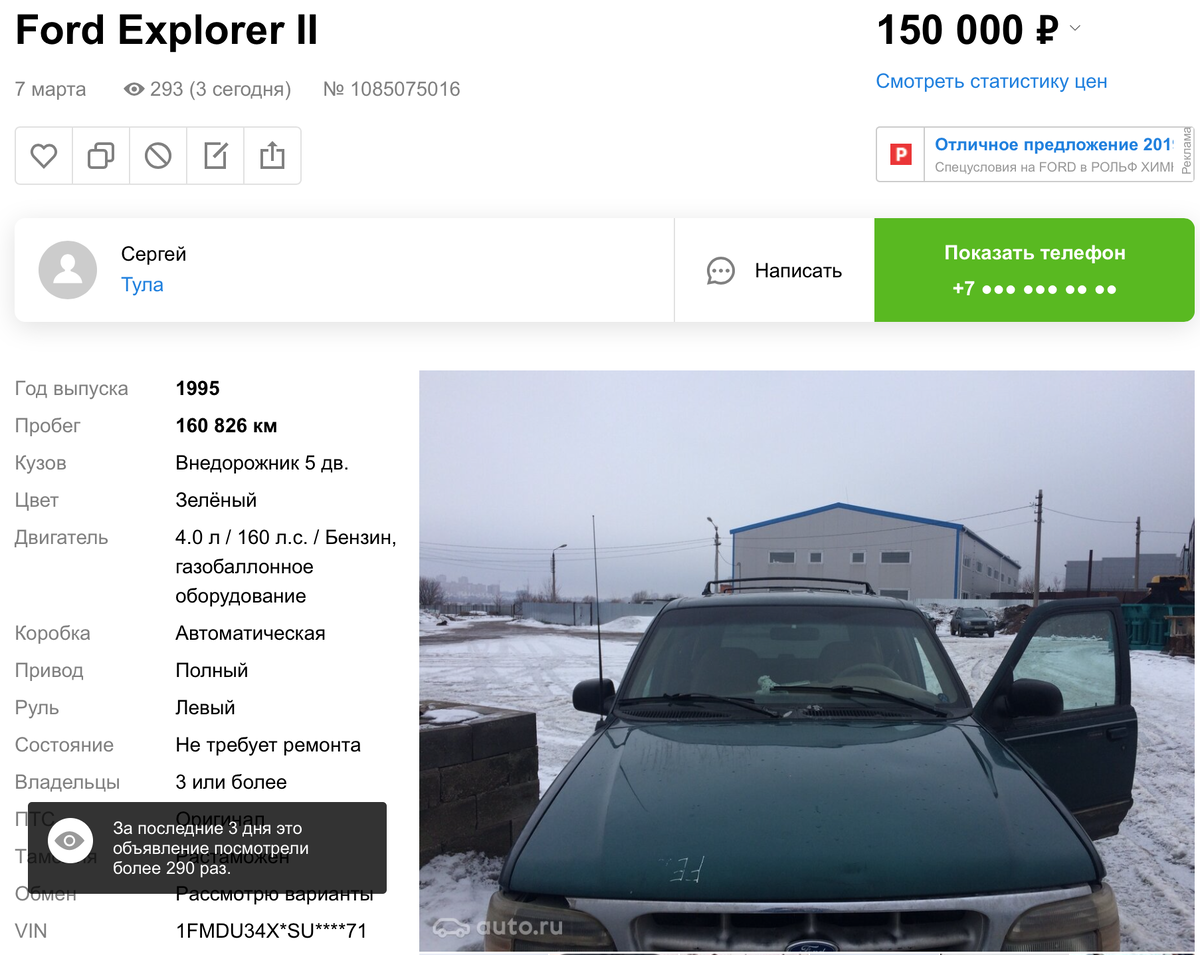Click the red Rolf logo in advertisement

(901, 155)
